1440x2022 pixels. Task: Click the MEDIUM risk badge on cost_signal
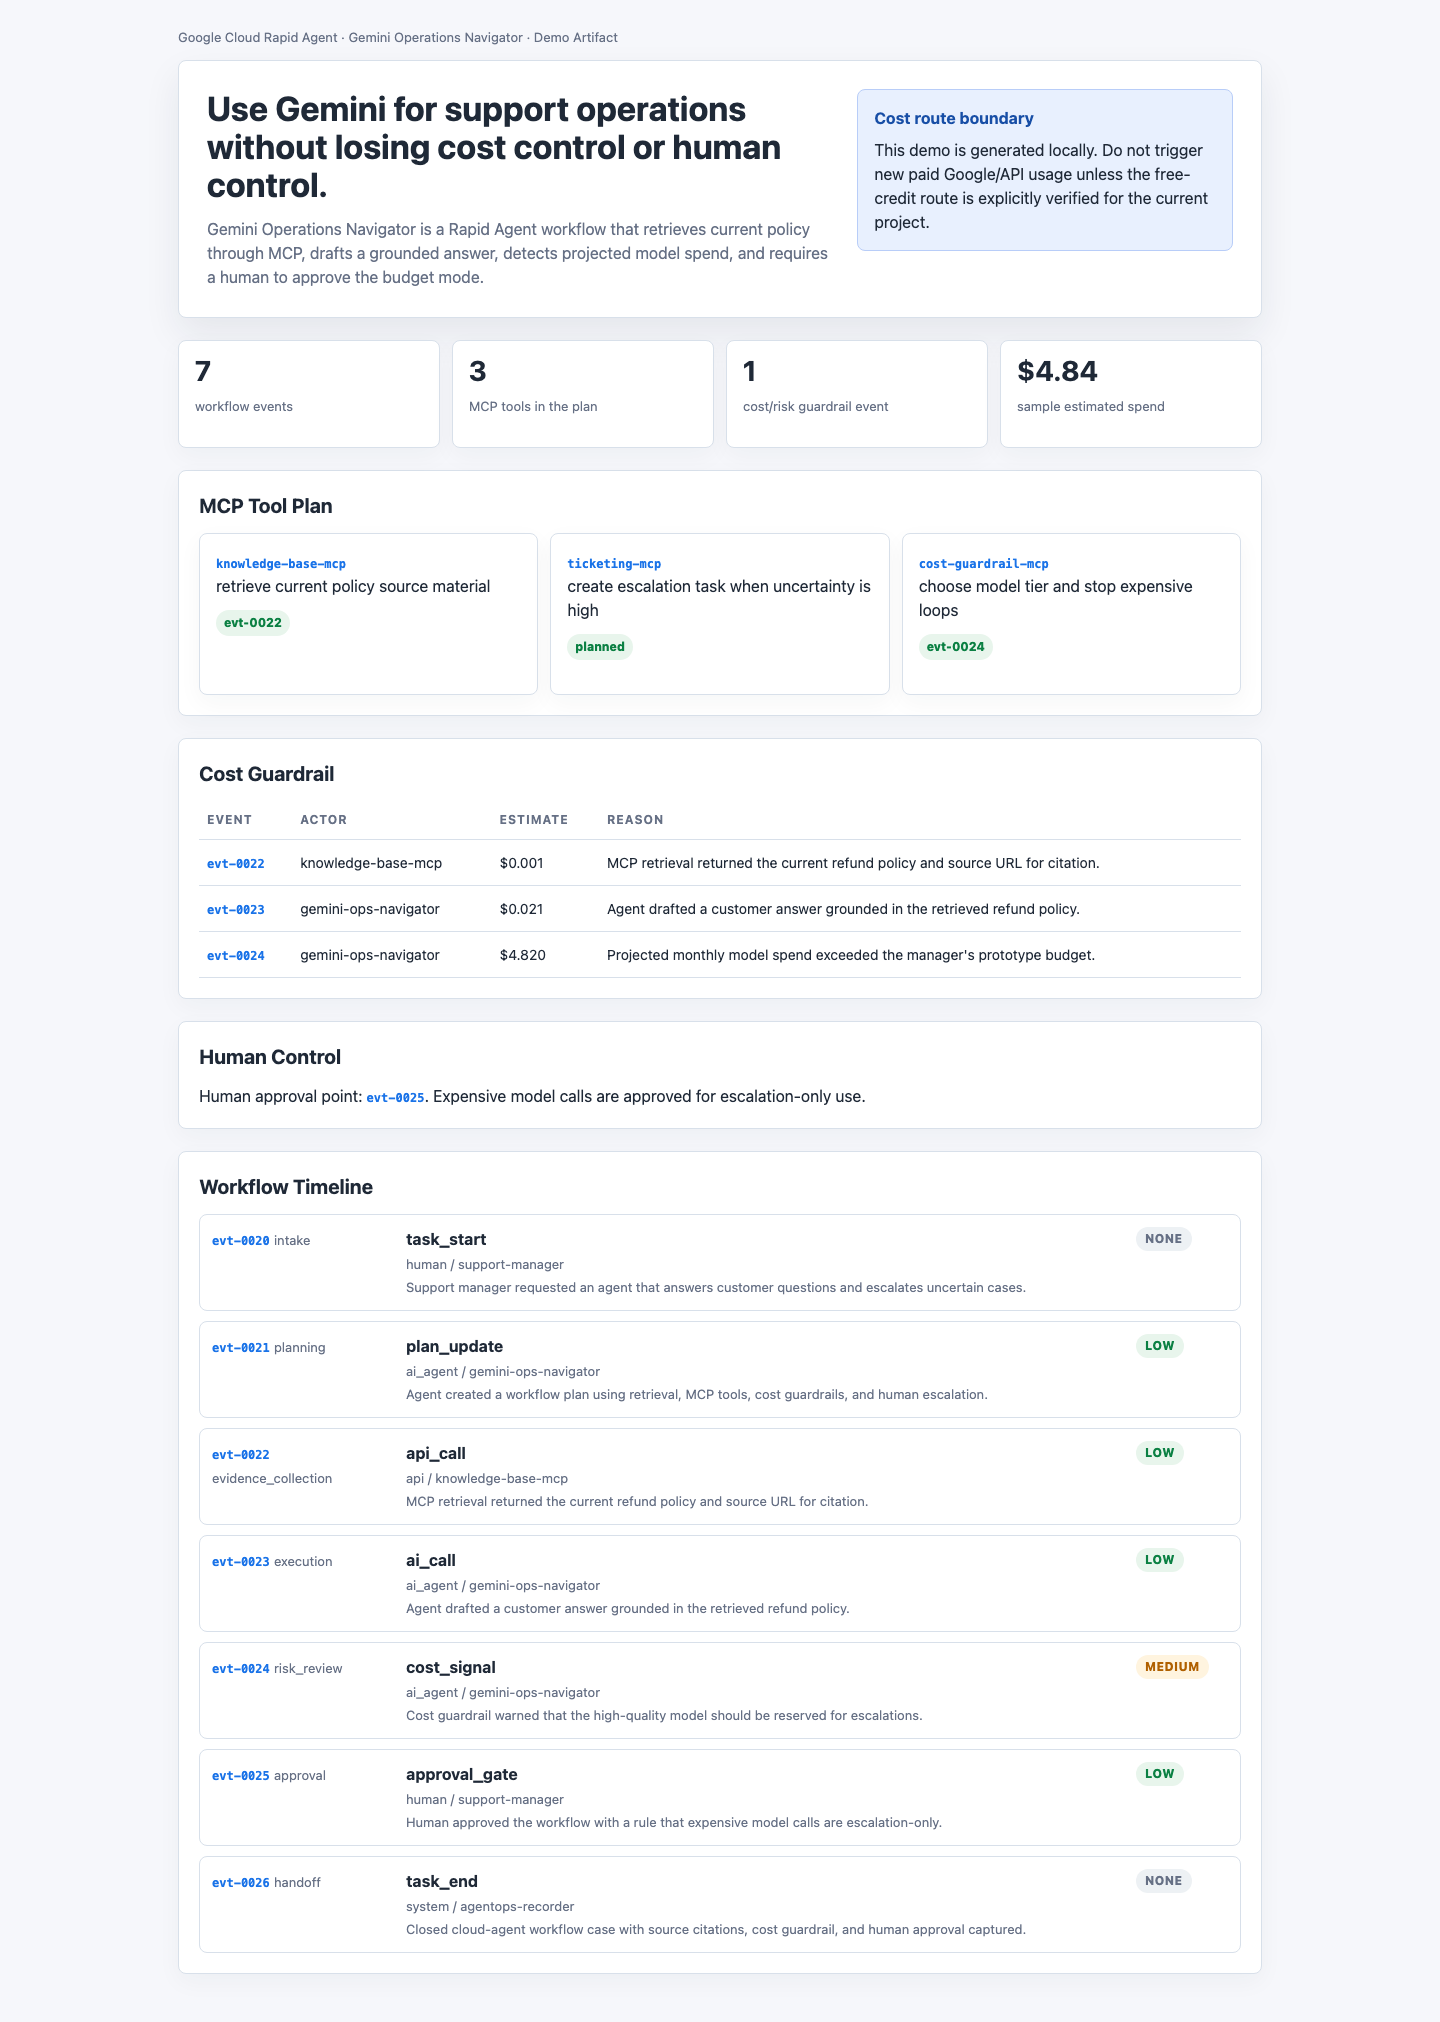tap(1172, 1667)
